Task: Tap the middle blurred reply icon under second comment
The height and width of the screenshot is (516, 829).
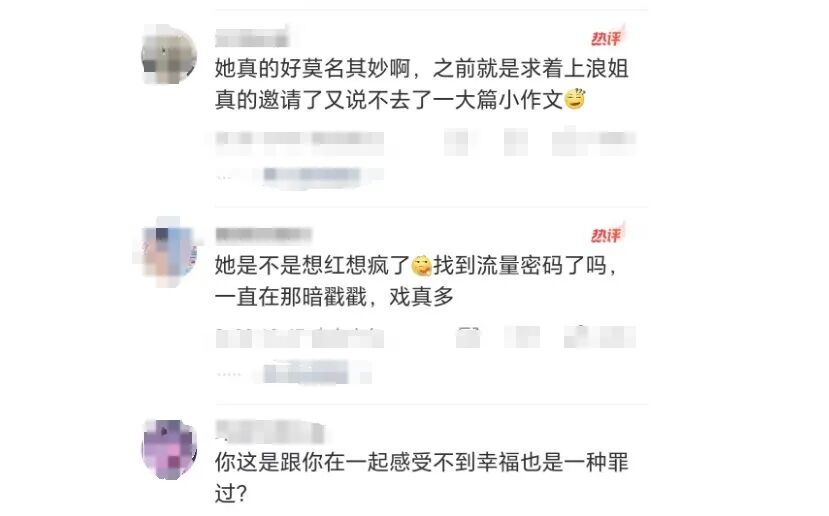Action: click(x=522, y=337)
